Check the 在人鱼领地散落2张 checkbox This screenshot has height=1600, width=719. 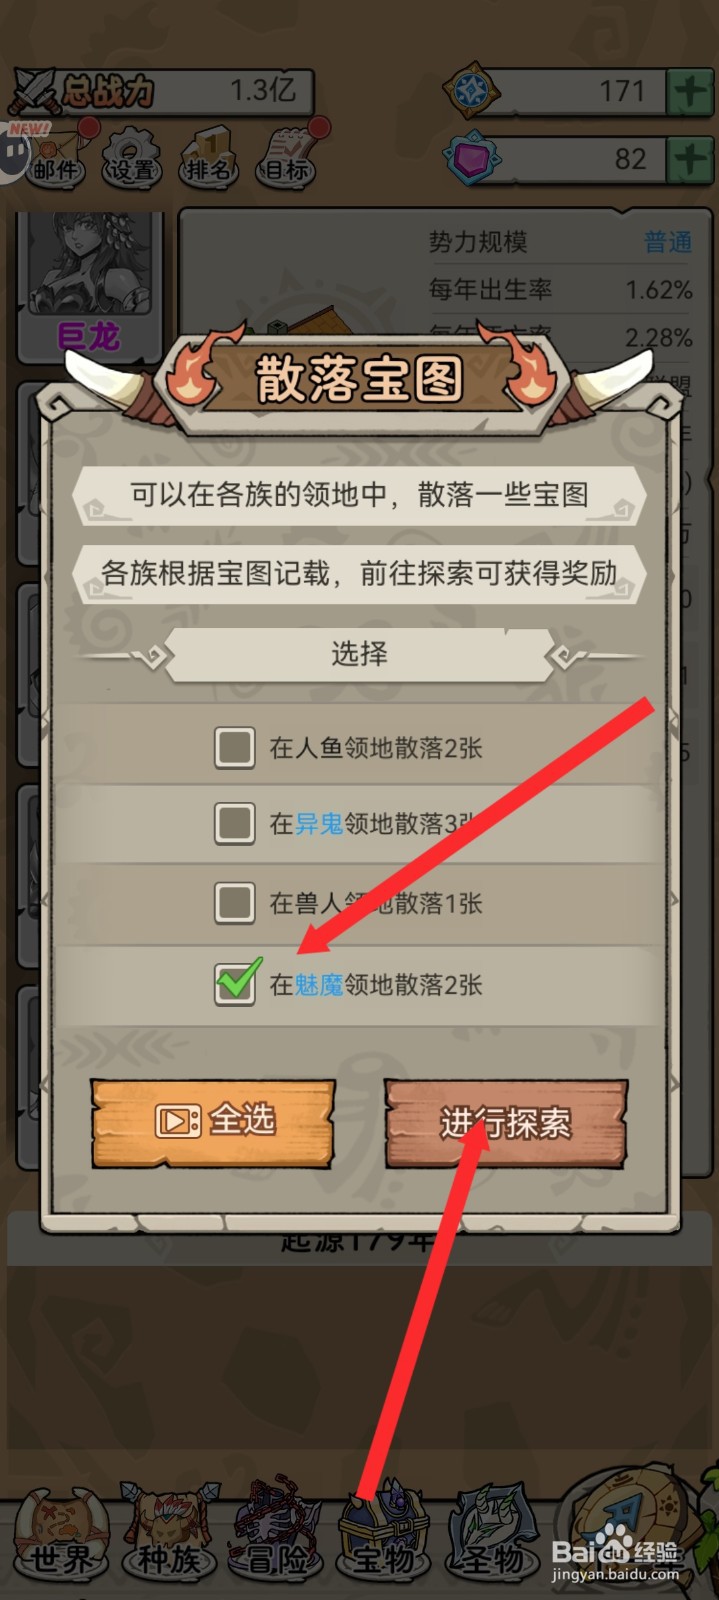coord(235,747)
